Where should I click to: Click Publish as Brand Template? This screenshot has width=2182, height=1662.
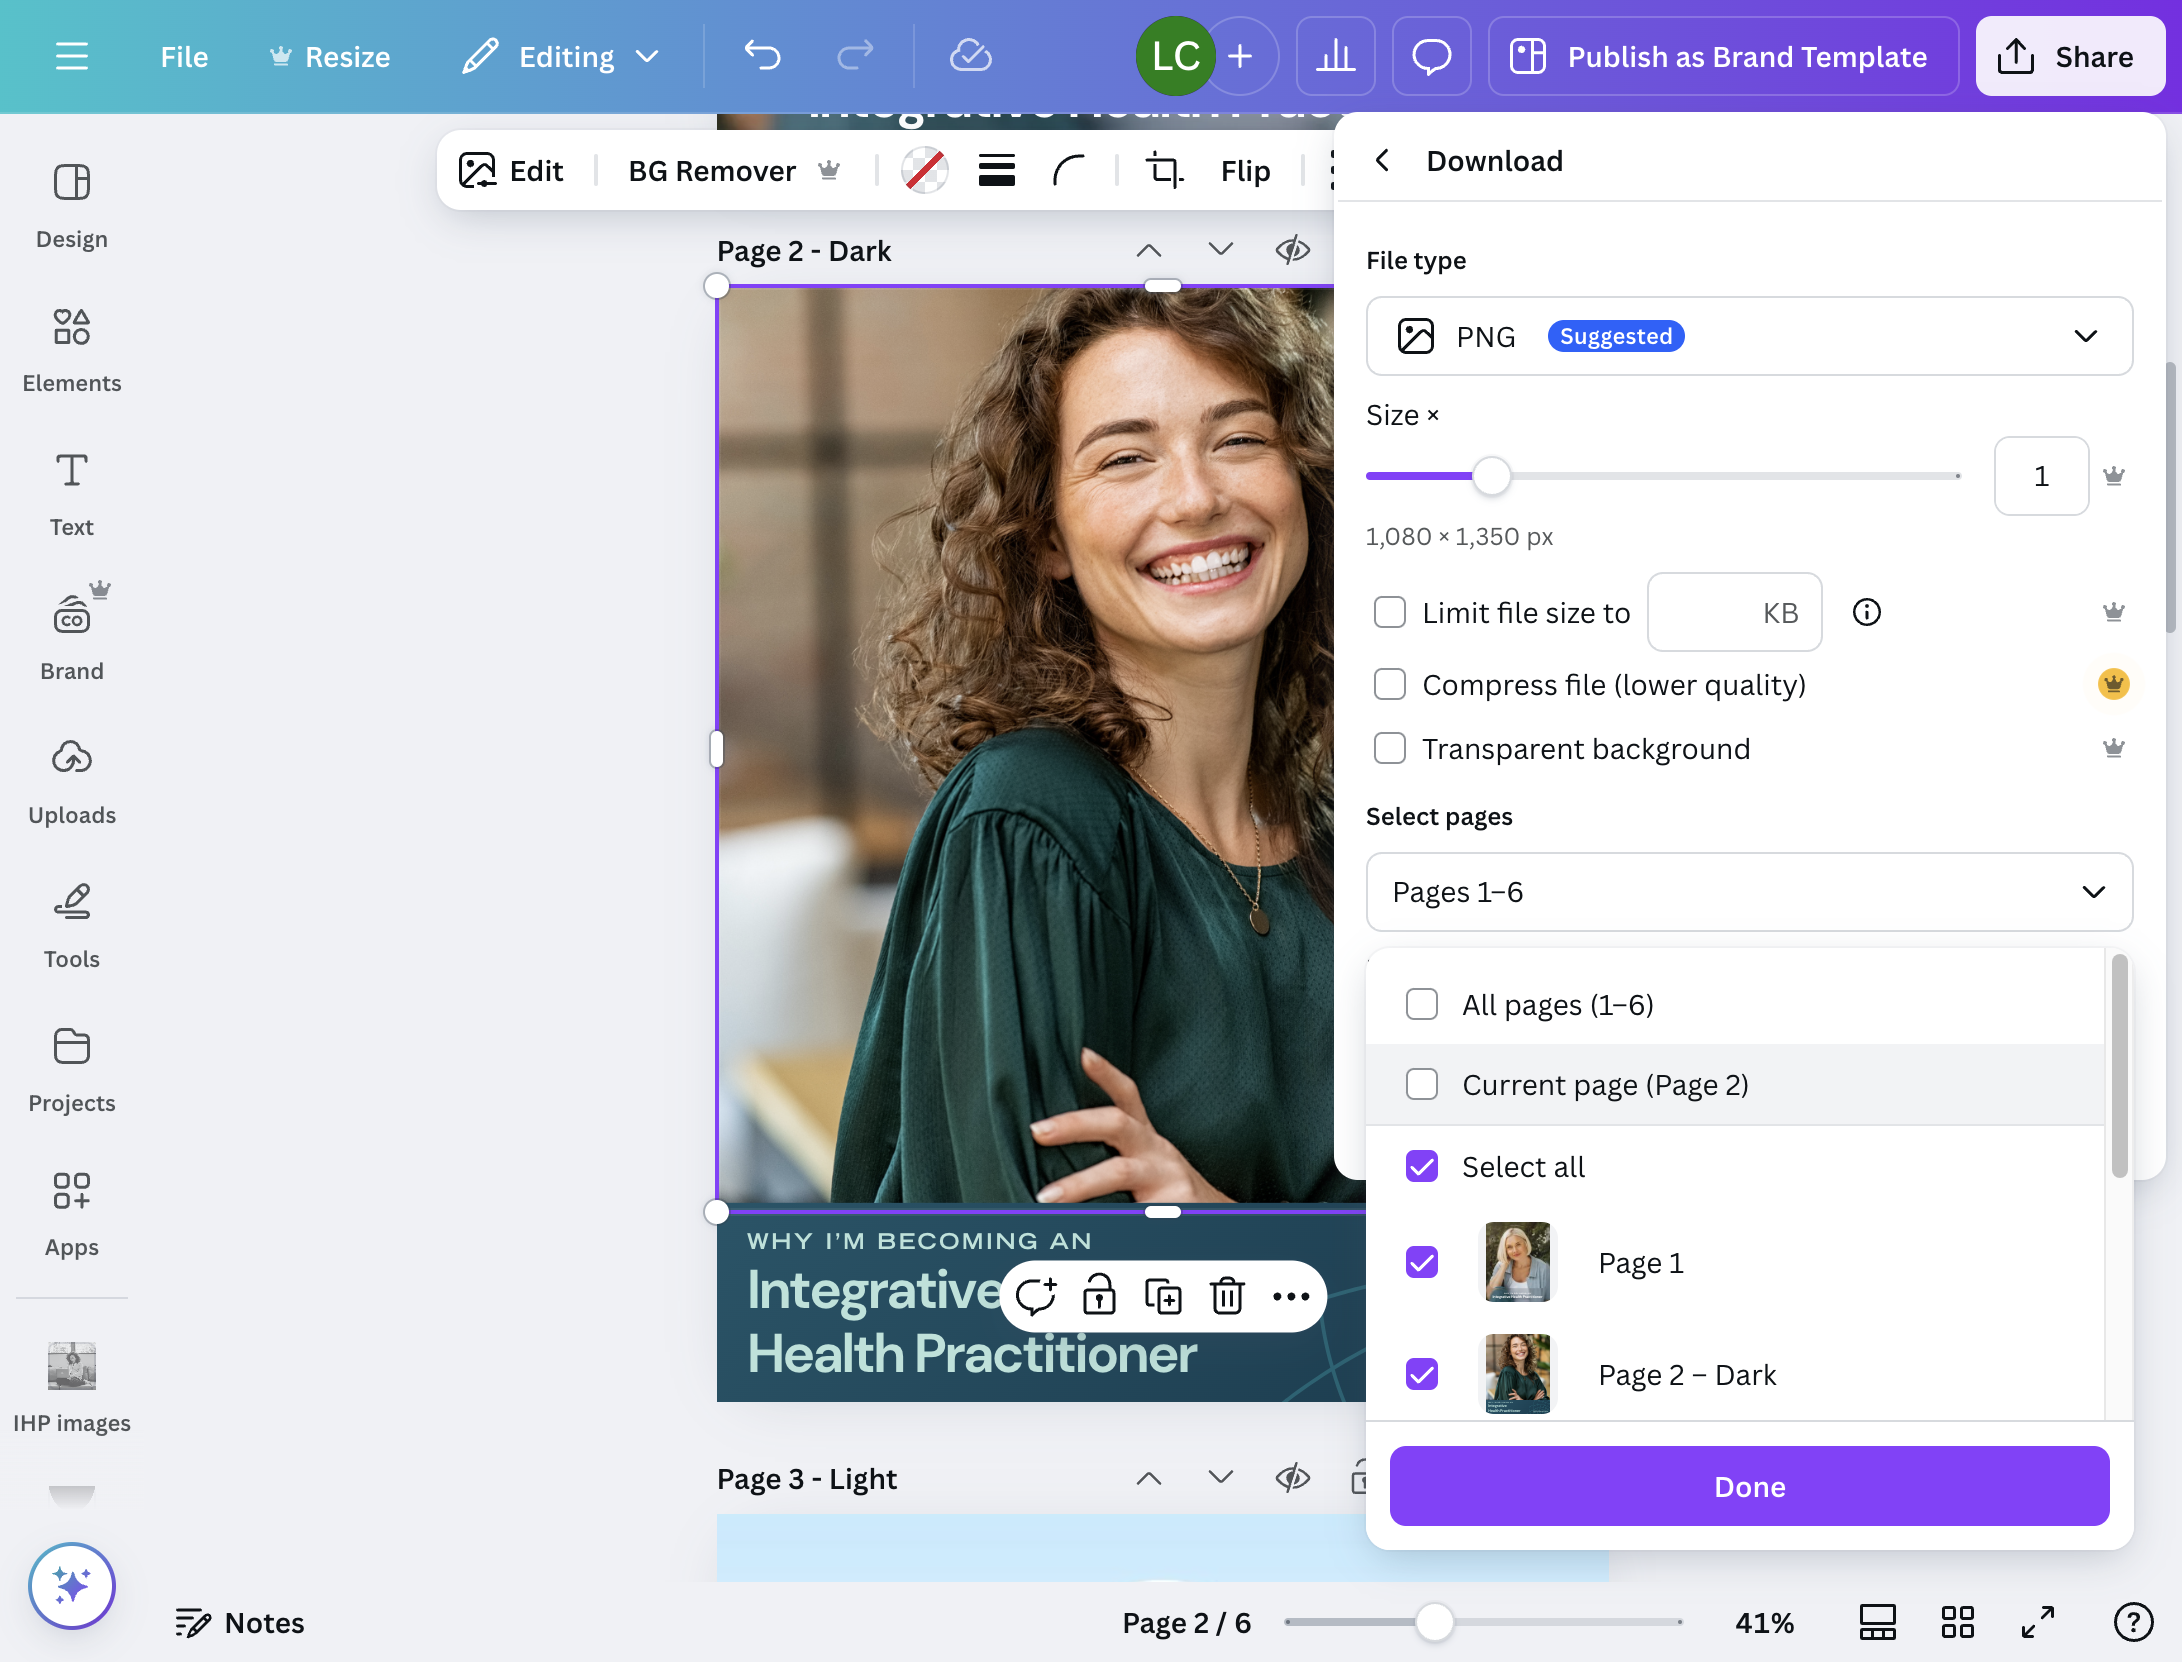pos(1723,56)
